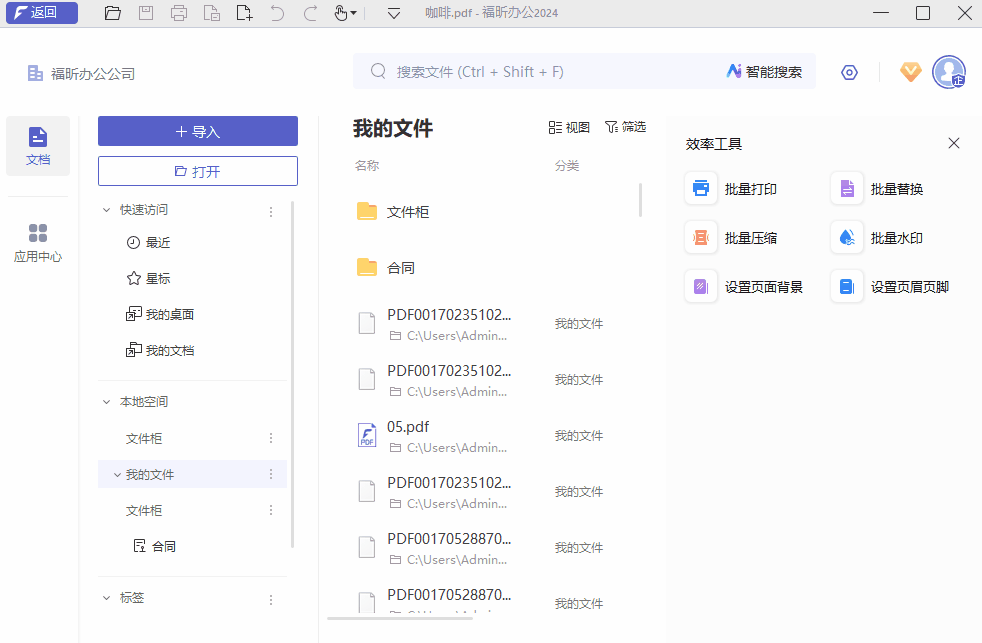Open the 视图 view switcher
Image resolution: width=982 pixels, height=643 pixels.
[x=570, y=127]
